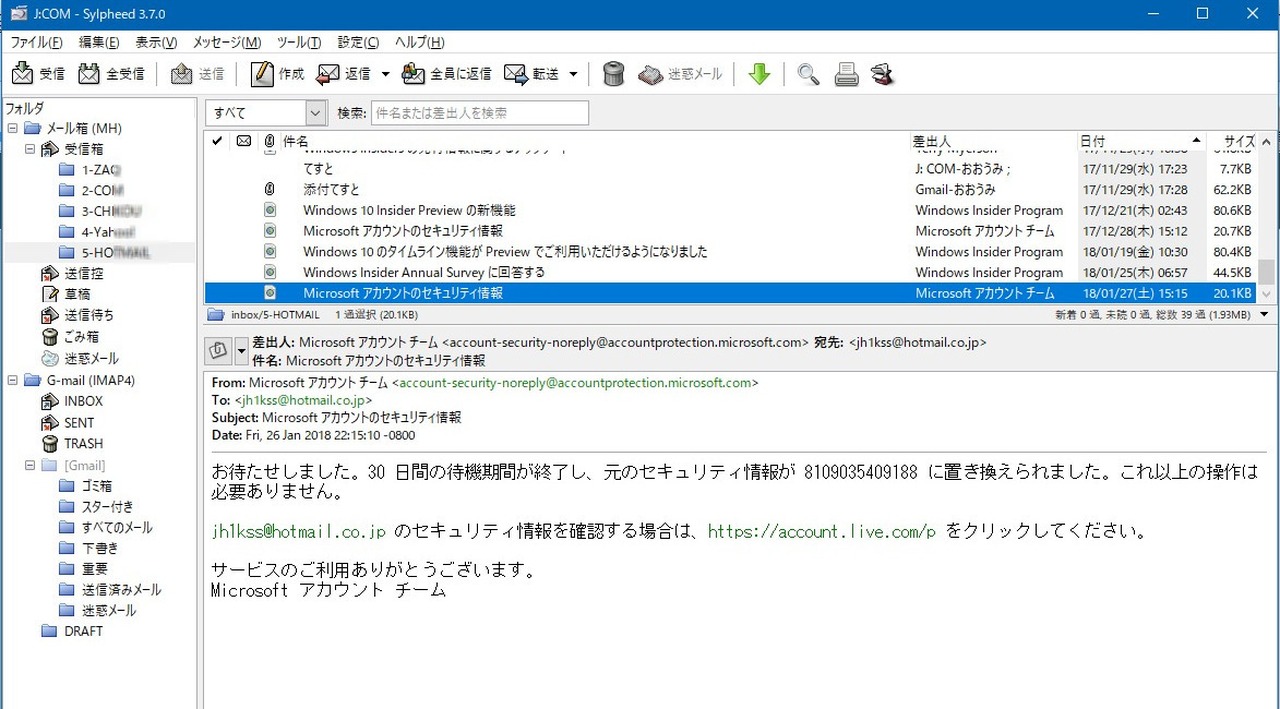Open the 返信 reply dropdown arrow
This screenshot has height=709, width=1280.
385,74
